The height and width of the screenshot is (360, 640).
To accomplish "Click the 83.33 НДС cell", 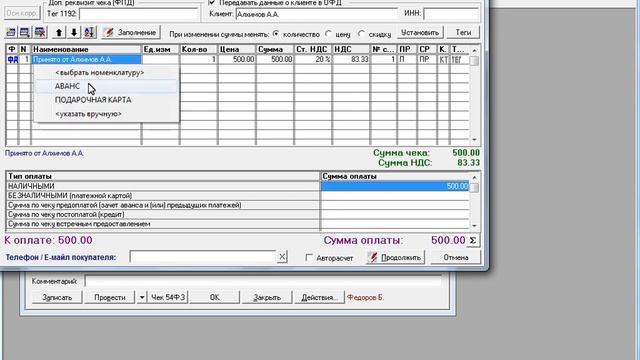I will tap(351, 60).
